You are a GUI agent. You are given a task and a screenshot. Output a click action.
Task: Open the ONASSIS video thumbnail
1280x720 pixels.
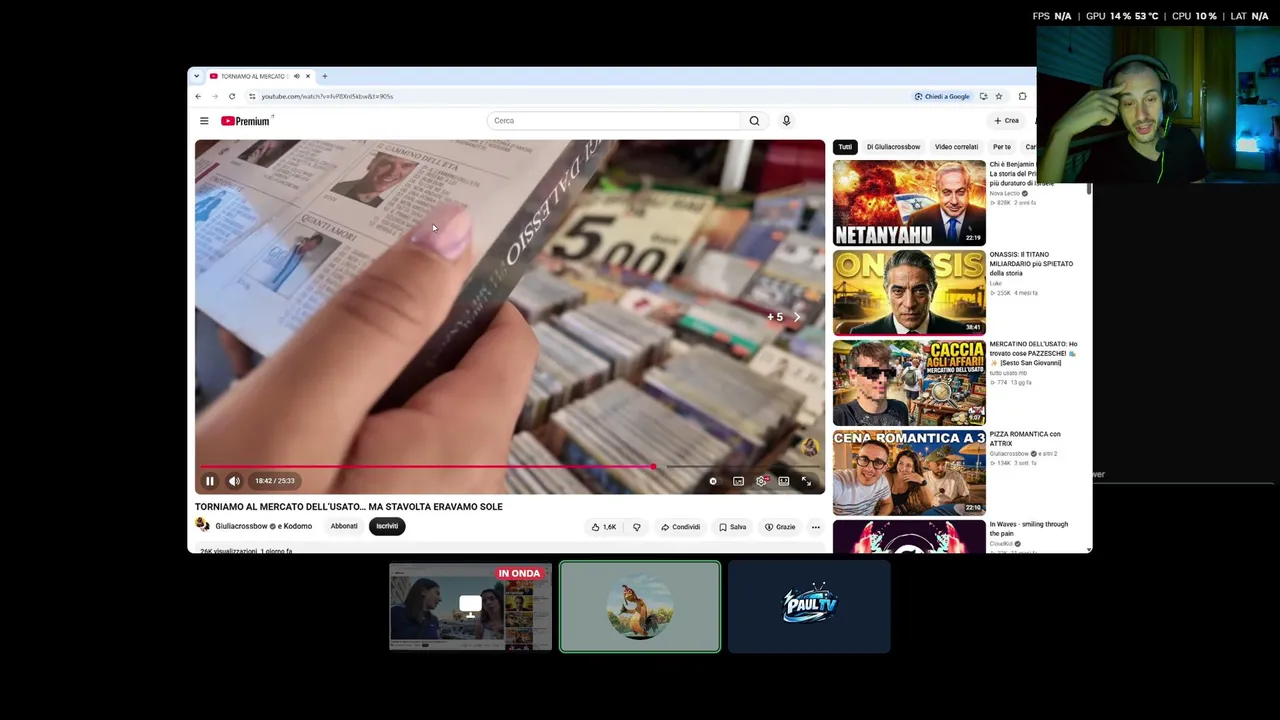(909, 293)
